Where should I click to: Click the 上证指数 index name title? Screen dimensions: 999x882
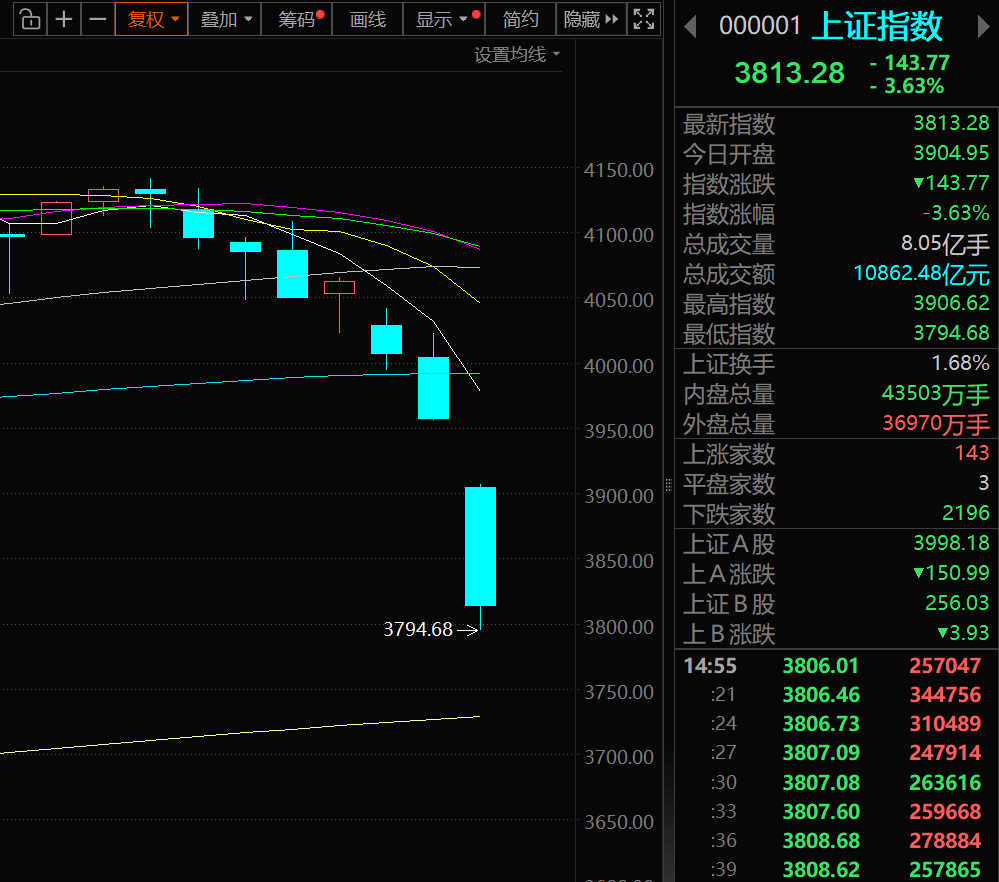(876, 27)
